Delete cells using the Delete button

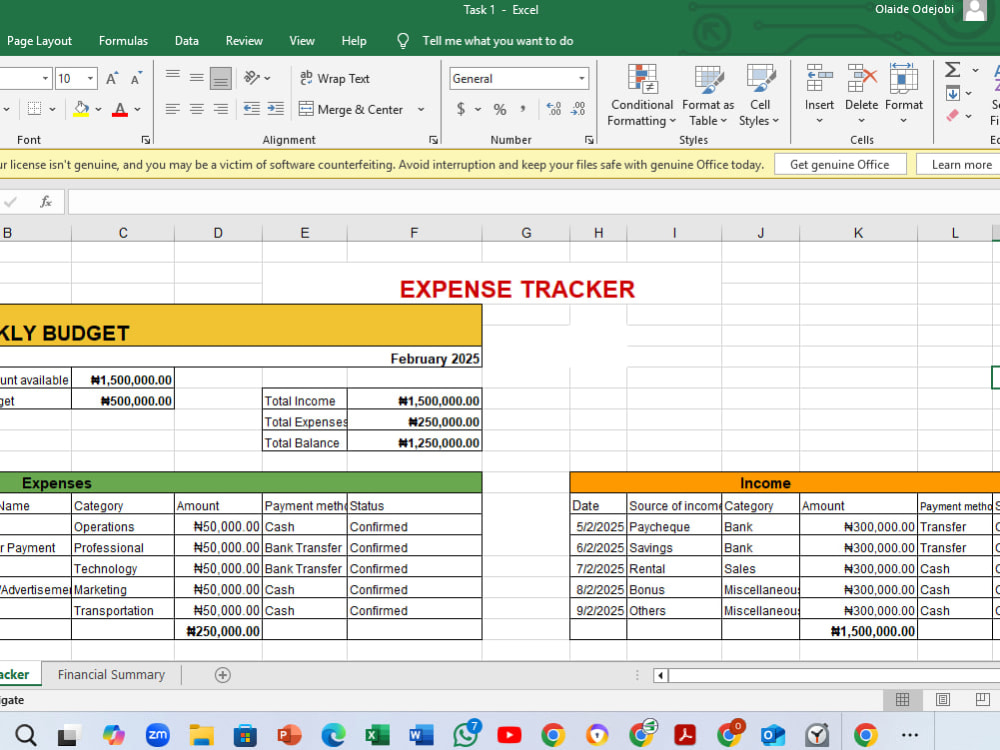click(x=862, y=96)
